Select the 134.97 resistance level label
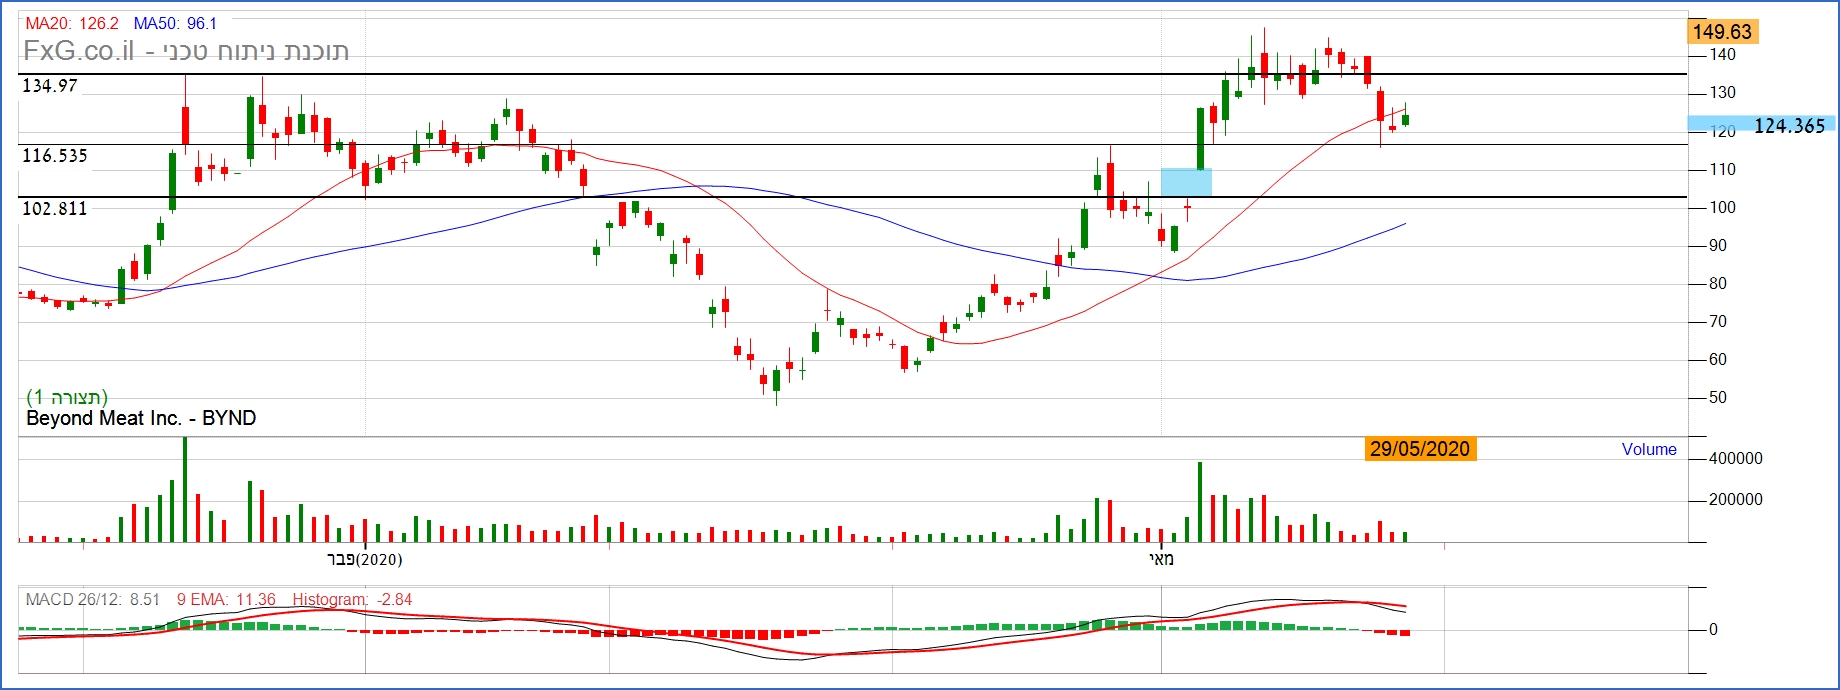Image resolution: width=1840 pixels, height=690 pixels. coord(50,86)
